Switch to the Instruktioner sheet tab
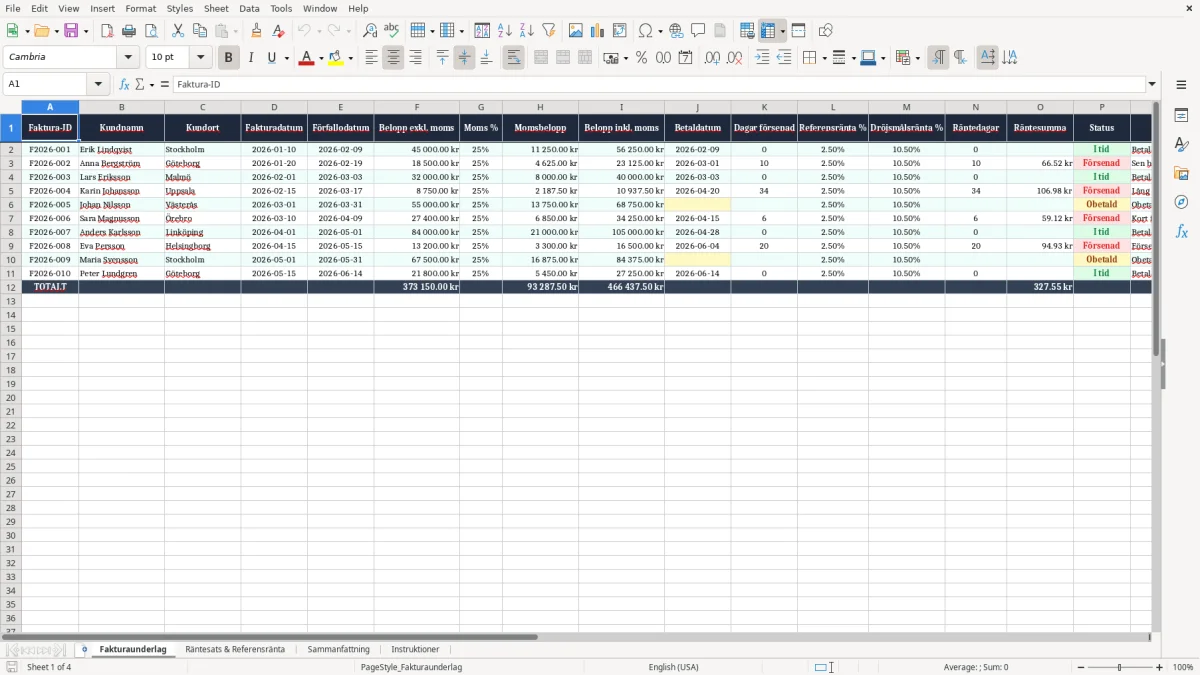1200x675 pixels. pyautogui.click(x=415, y=649)
